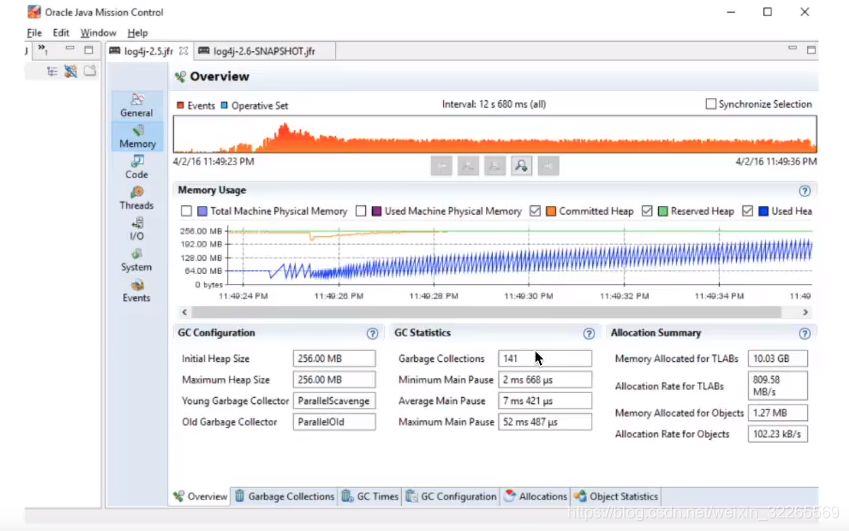Screen dimensions: 849x531
Task: Click the Maximum Heap Size field
Action: pyautogui.click(x=334, y=379)
